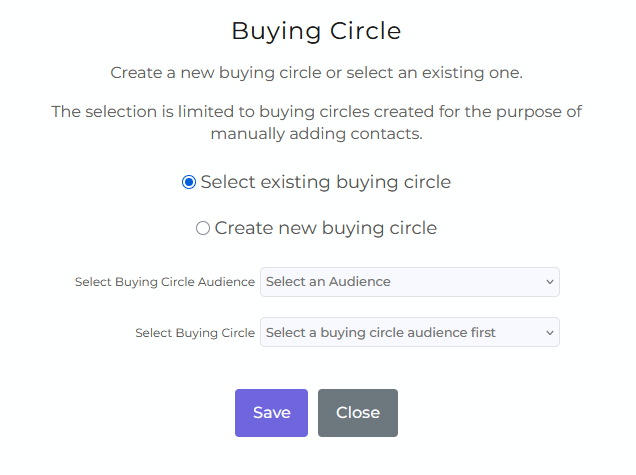Click the 'Select Buying Circle Audience' field label
This screenshot has height=475, width=636.
pos(165,282)
